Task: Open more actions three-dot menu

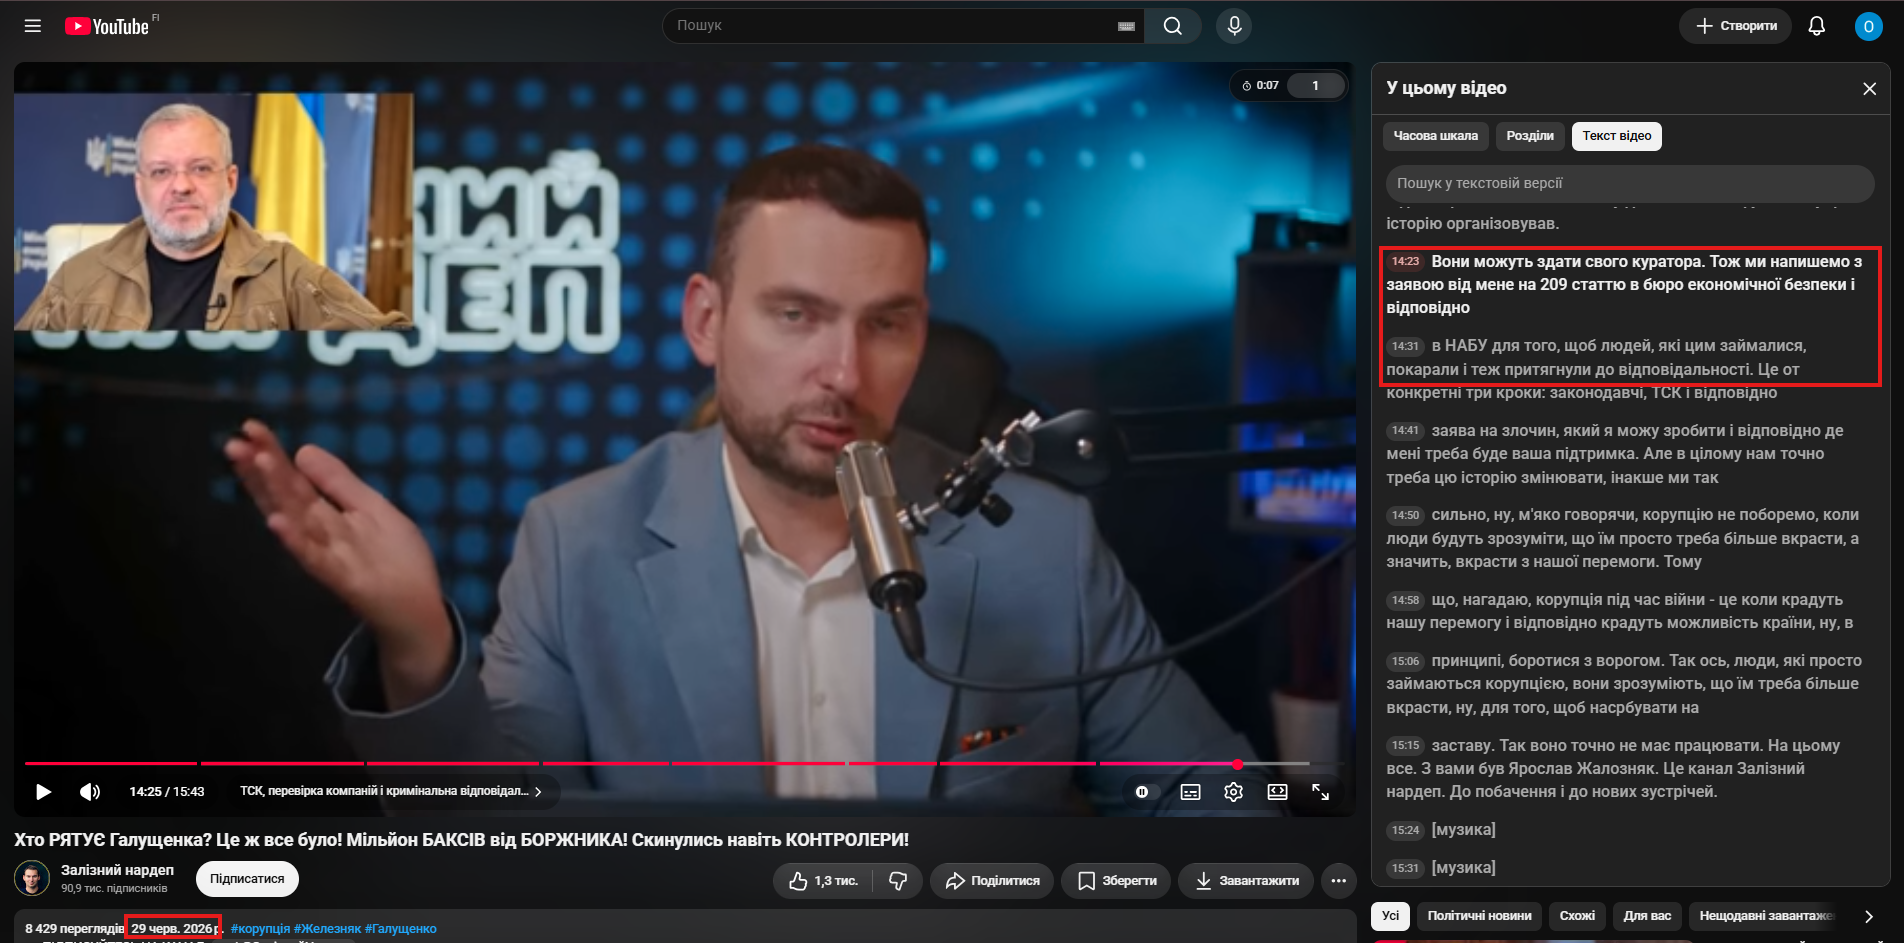Action: point(1338,881)
